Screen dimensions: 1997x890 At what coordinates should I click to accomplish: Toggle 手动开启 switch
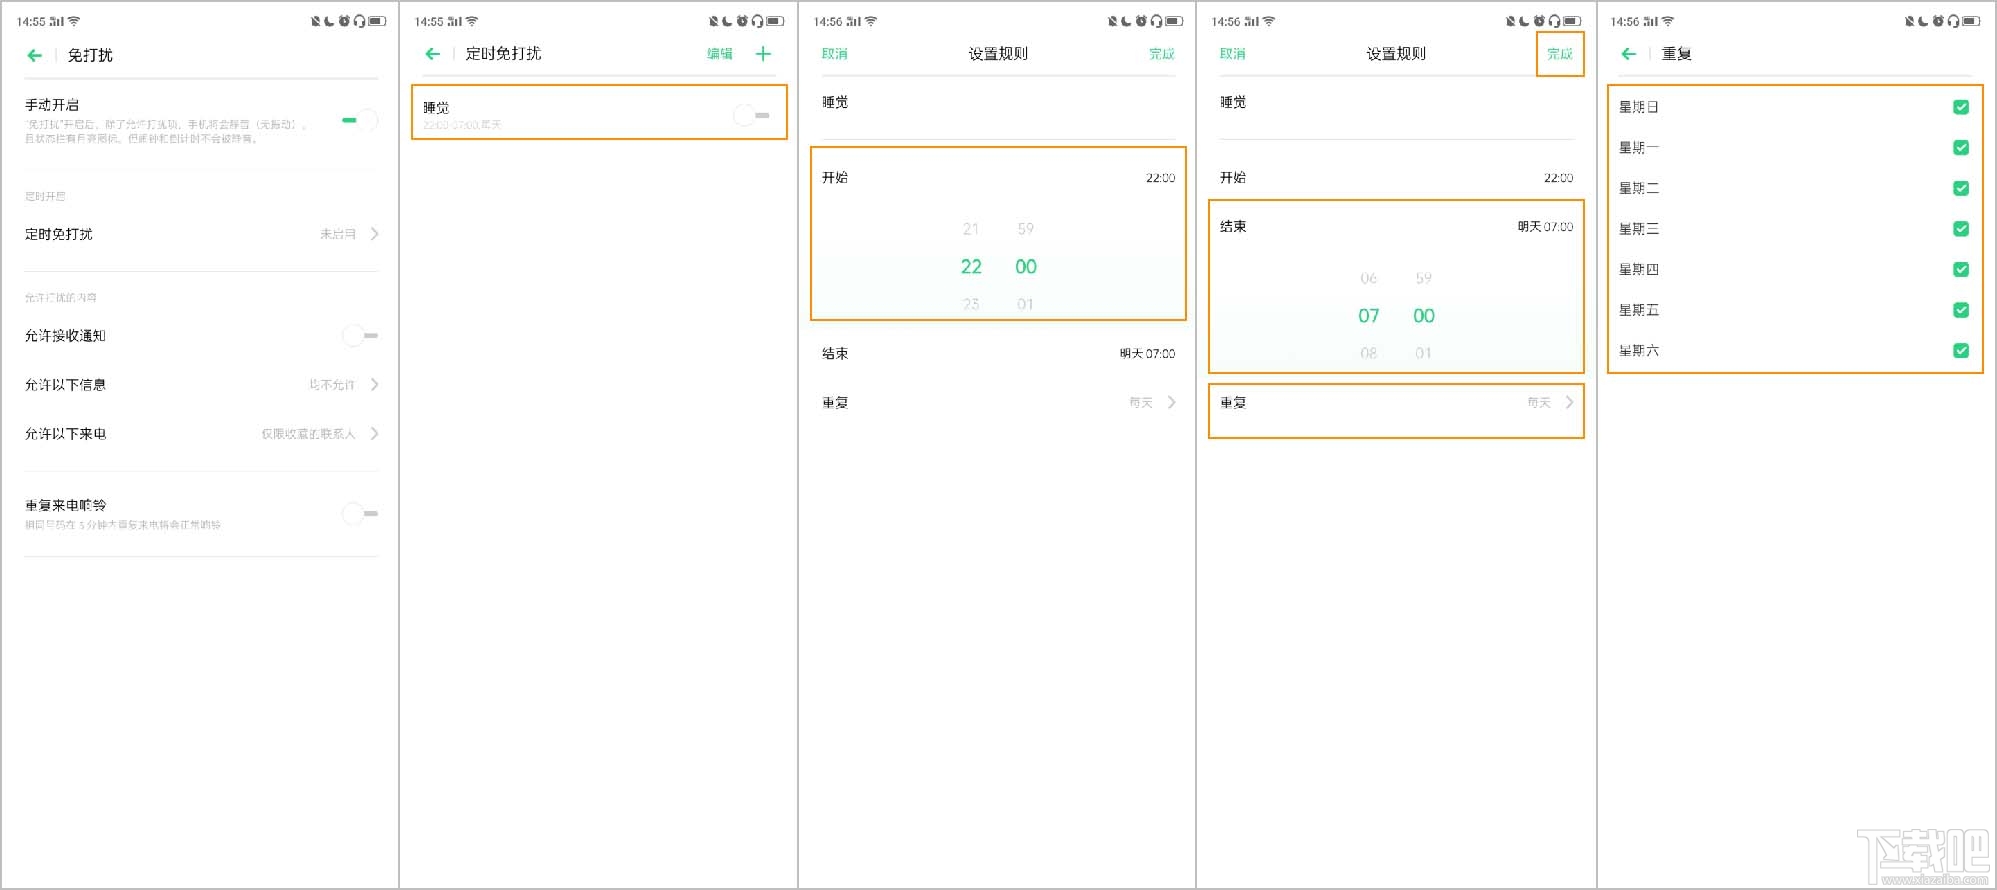click(359, 120)
